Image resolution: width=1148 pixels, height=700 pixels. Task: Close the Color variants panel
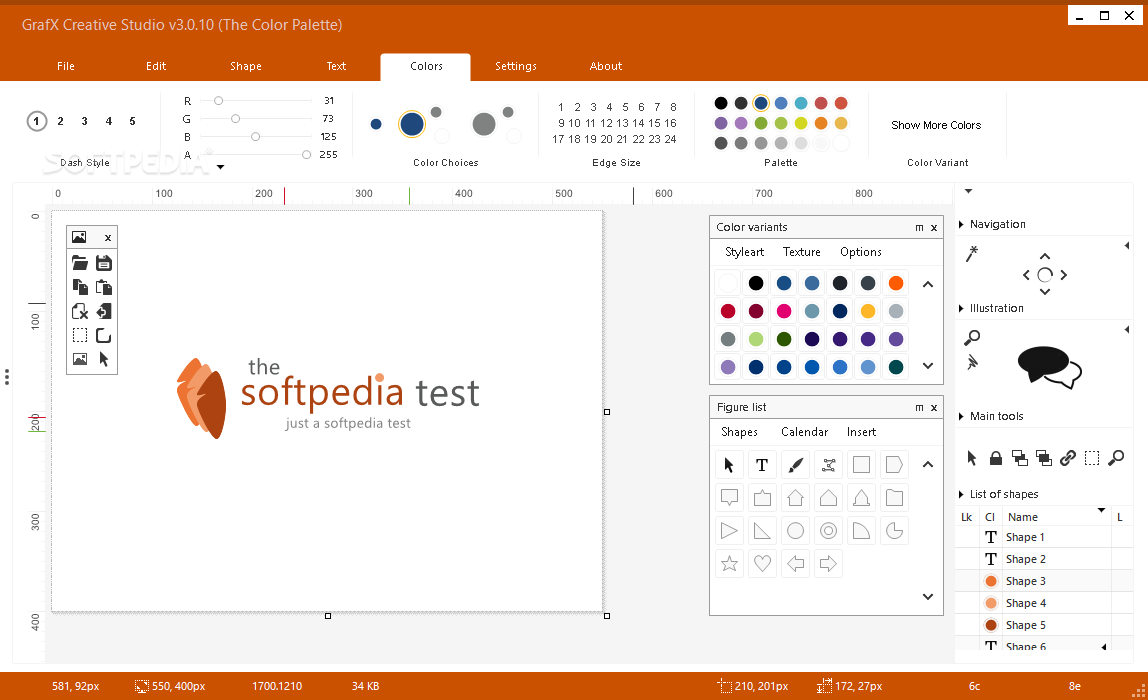coord(934,228)
